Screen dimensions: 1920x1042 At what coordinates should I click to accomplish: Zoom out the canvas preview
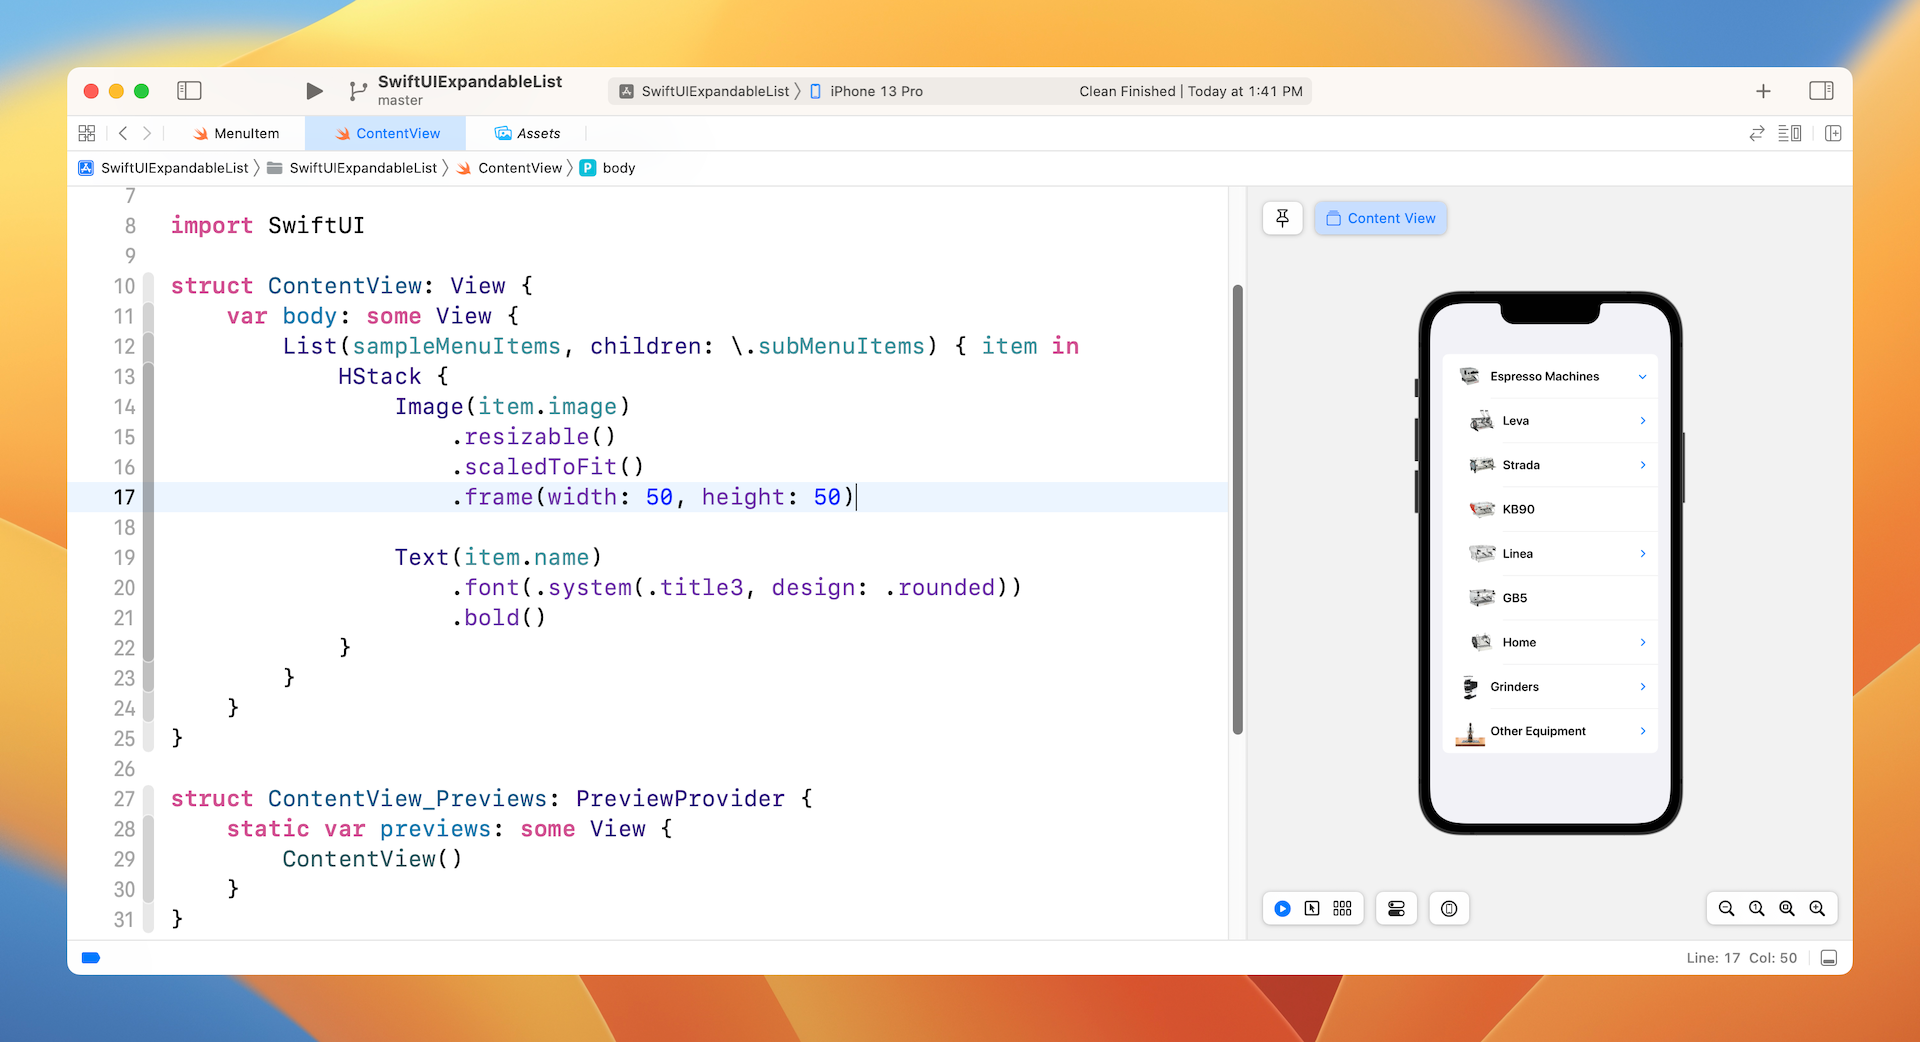[1726, 908]
